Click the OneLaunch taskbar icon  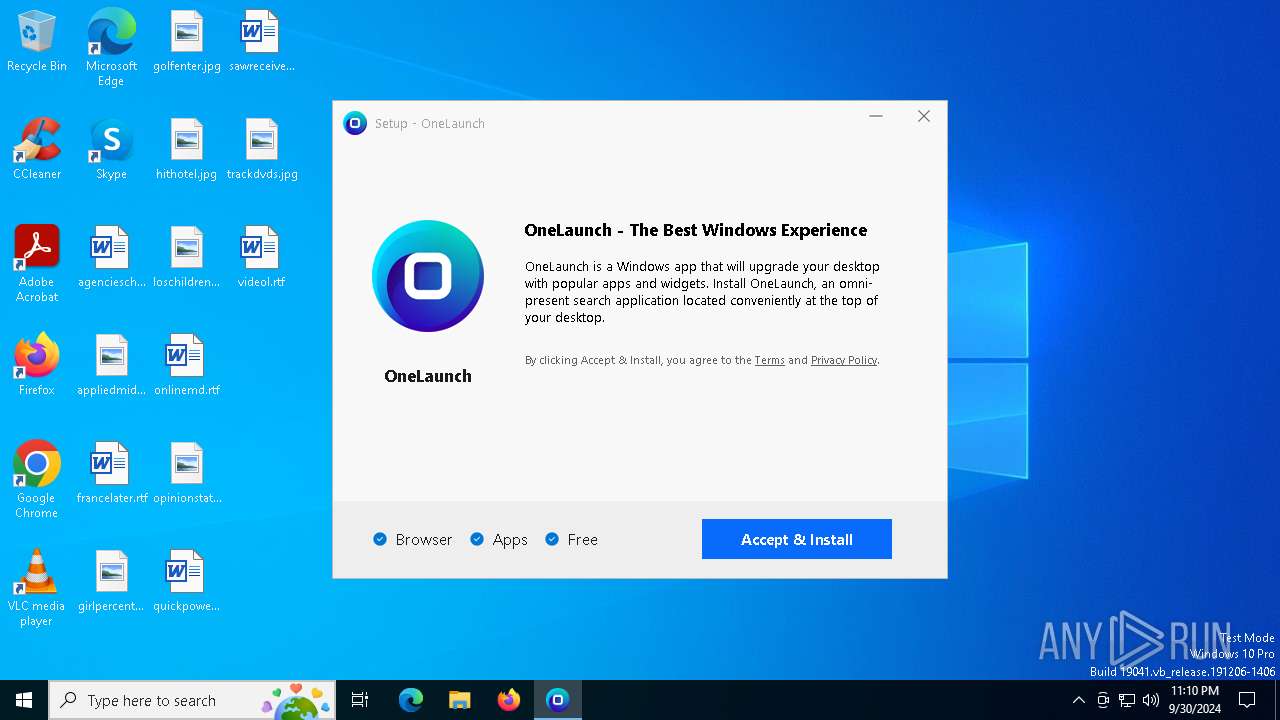558,700
